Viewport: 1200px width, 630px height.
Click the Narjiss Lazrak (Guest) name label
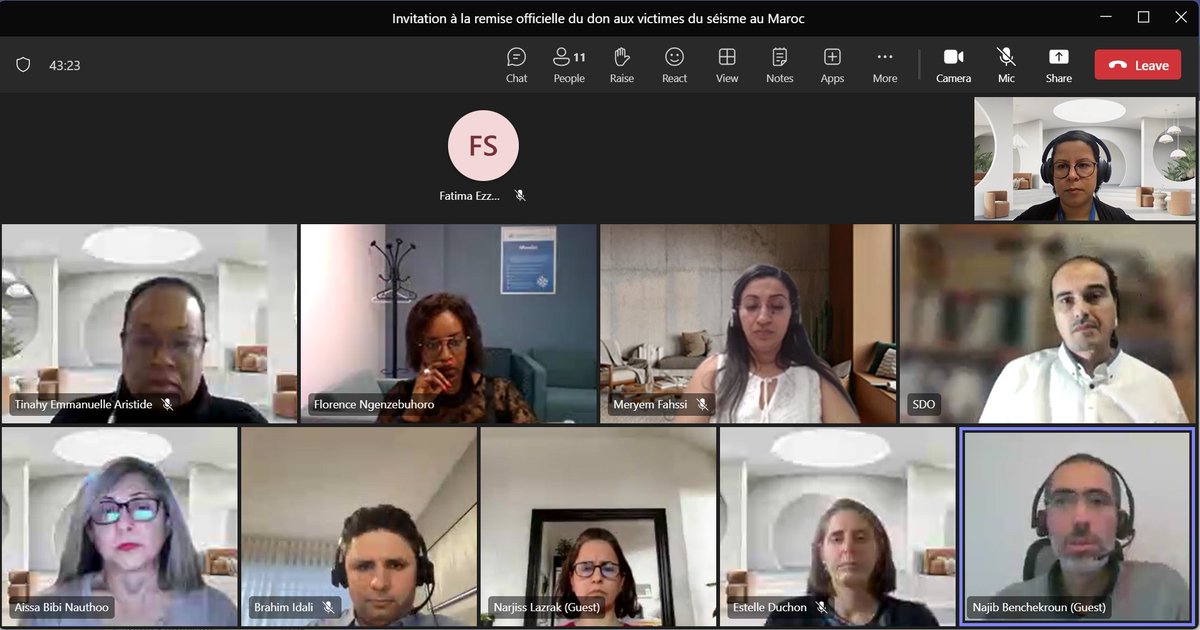pyautogui.click(x=545, y=608)
